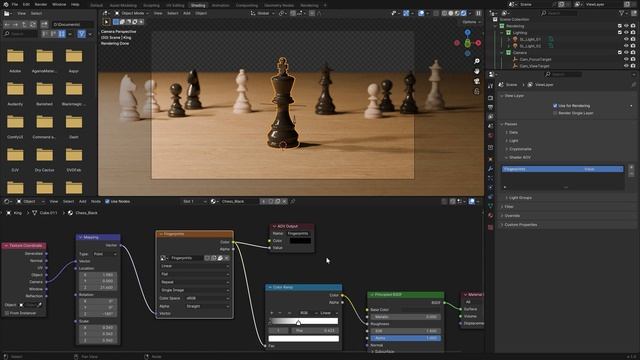Click the eyedropper in Texture Coordinate node
Viewport: 640px width, 360px height.
coord(40,305)
